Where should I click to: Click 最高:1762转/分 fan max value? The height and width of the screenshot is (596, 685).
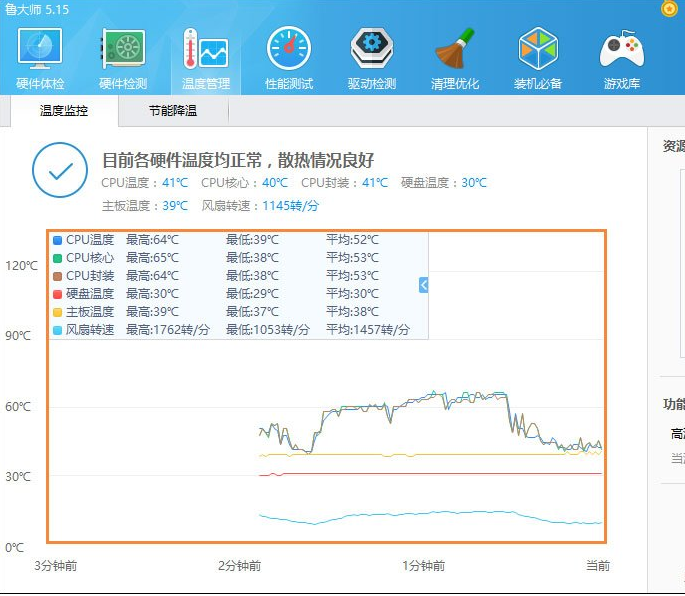(x=168, y=330)
